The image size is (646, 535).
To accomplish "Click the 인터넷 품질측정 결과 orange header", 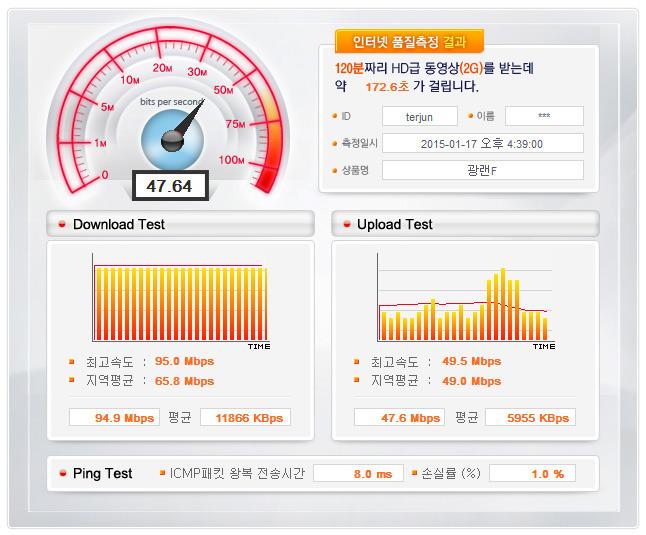I will pos(409,42).
